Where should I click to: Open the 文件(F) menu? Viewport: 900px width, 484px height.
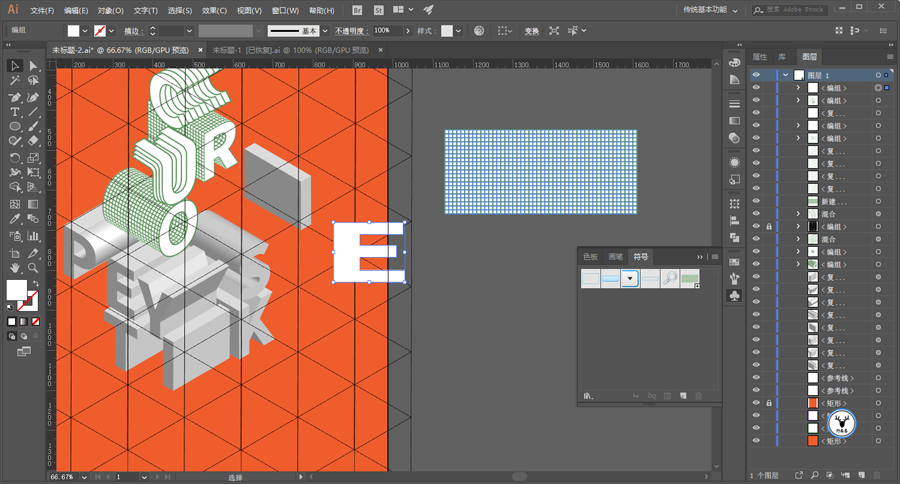point(42,10)
